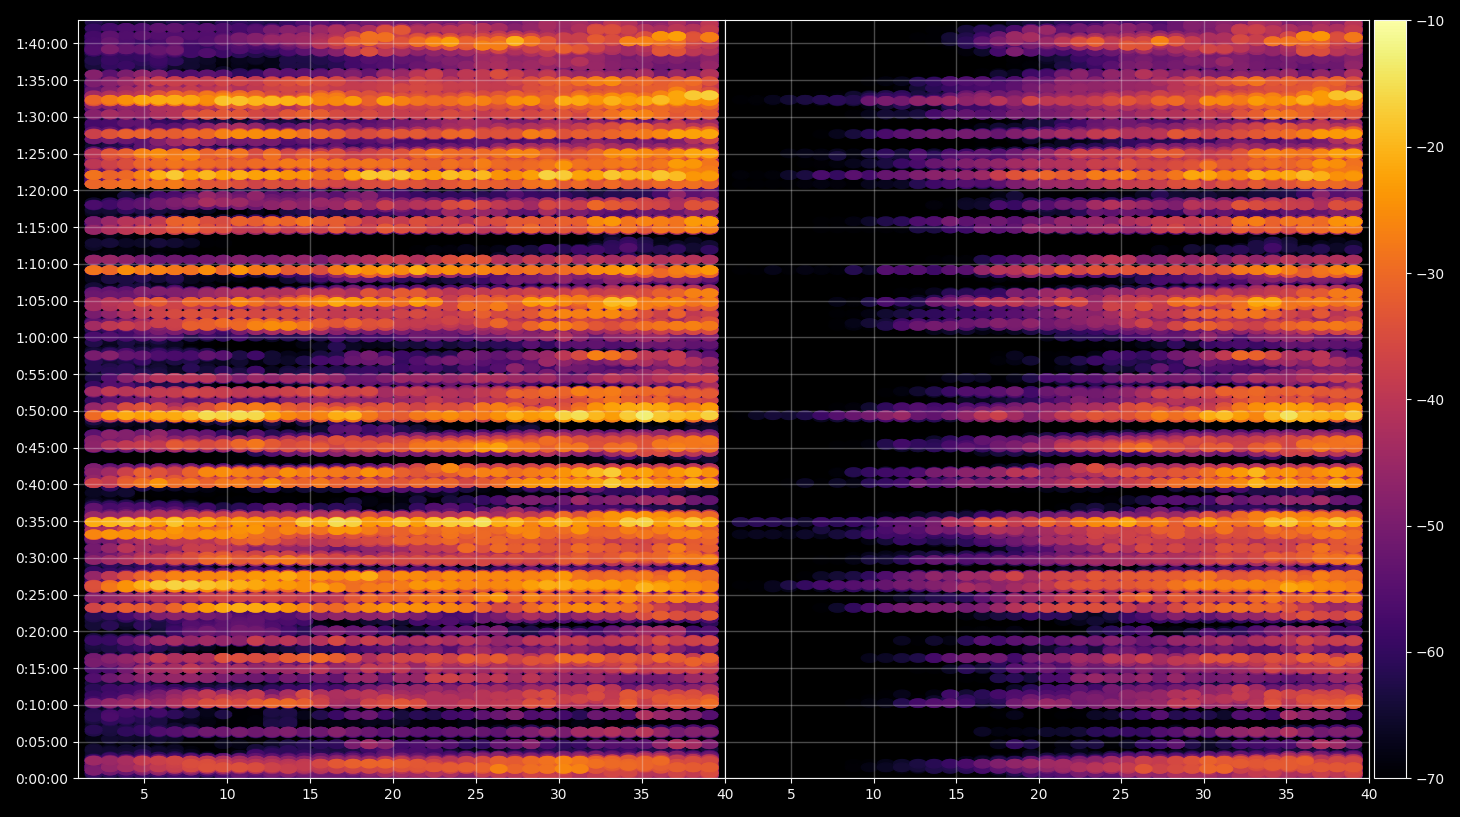Click the right heatmap's x-axis tick 20

tap(1039, 795)
